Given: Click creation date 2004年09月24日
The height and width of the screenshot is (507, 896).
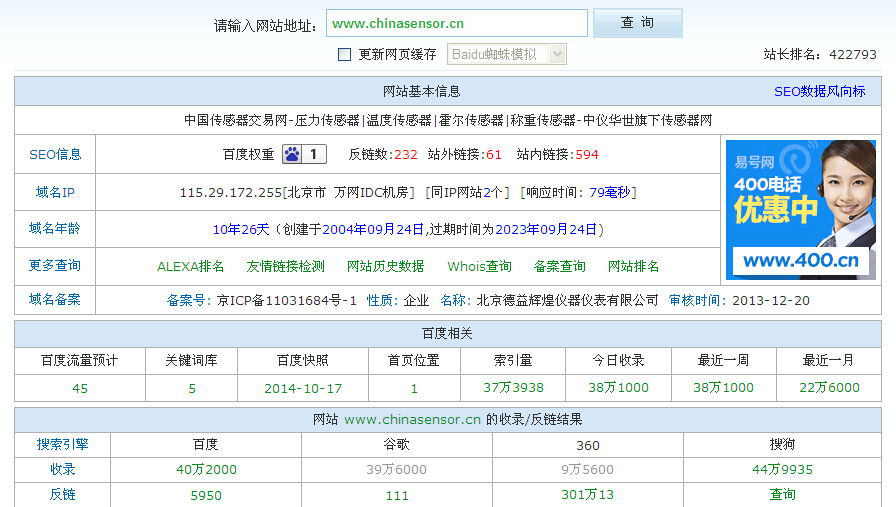Looking at the screenshot, I should 373,230.
